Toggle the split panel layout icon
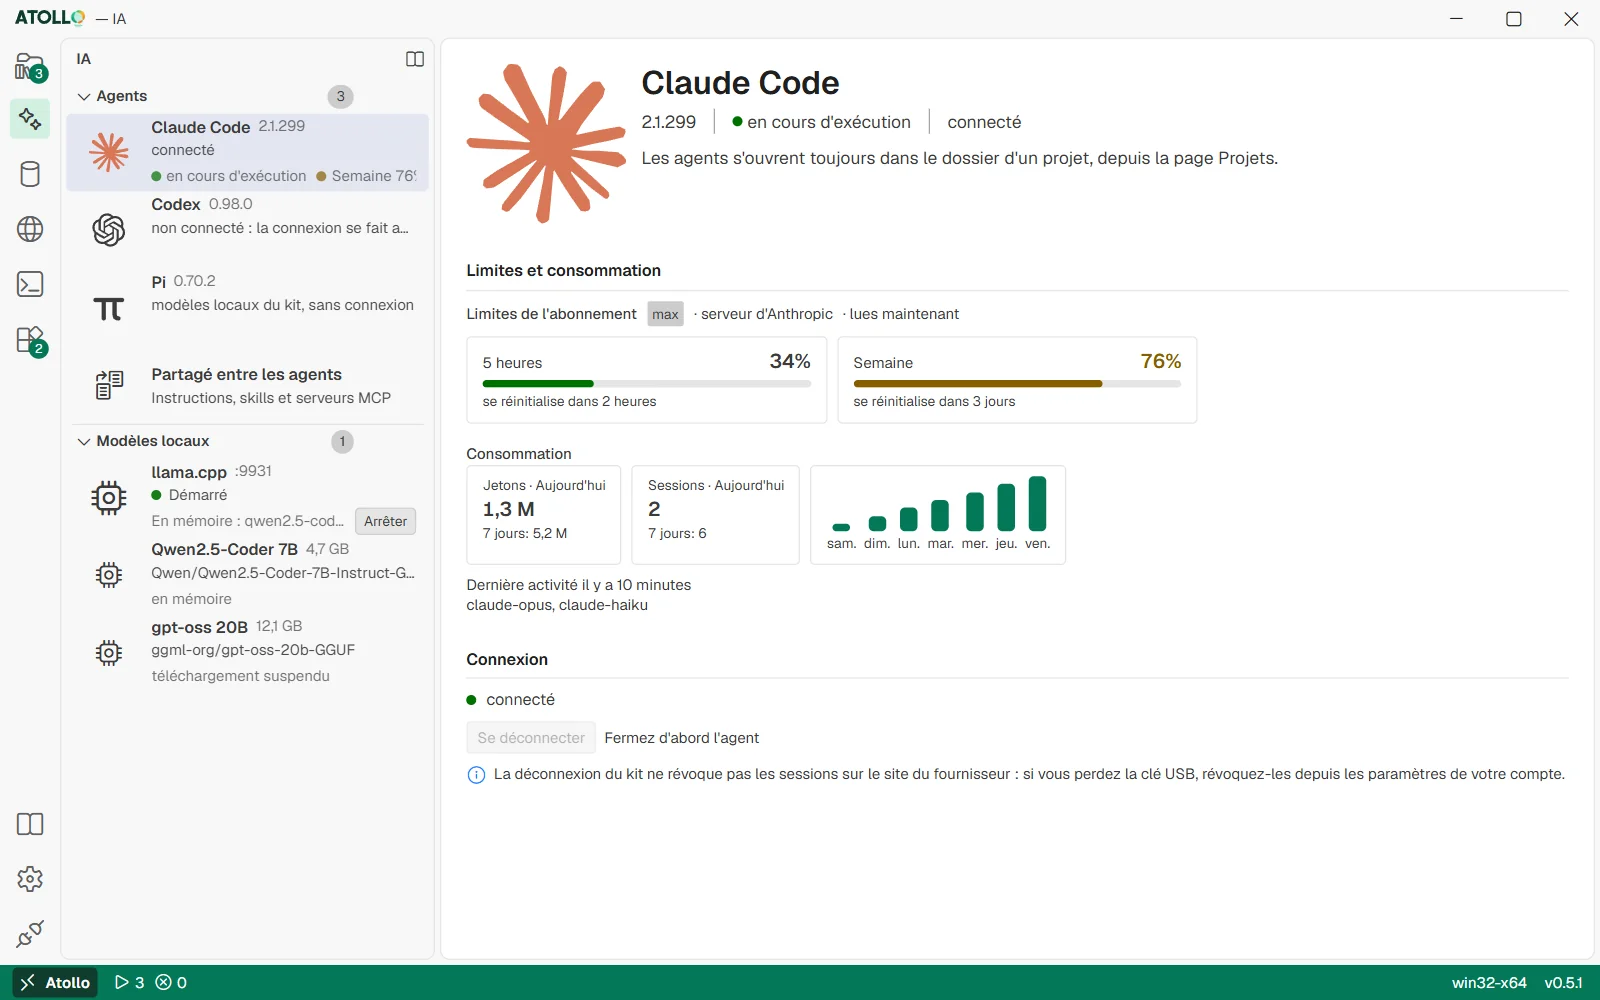The height and width of the screenshot is (1000, 1600). click(x=415, y=59)
